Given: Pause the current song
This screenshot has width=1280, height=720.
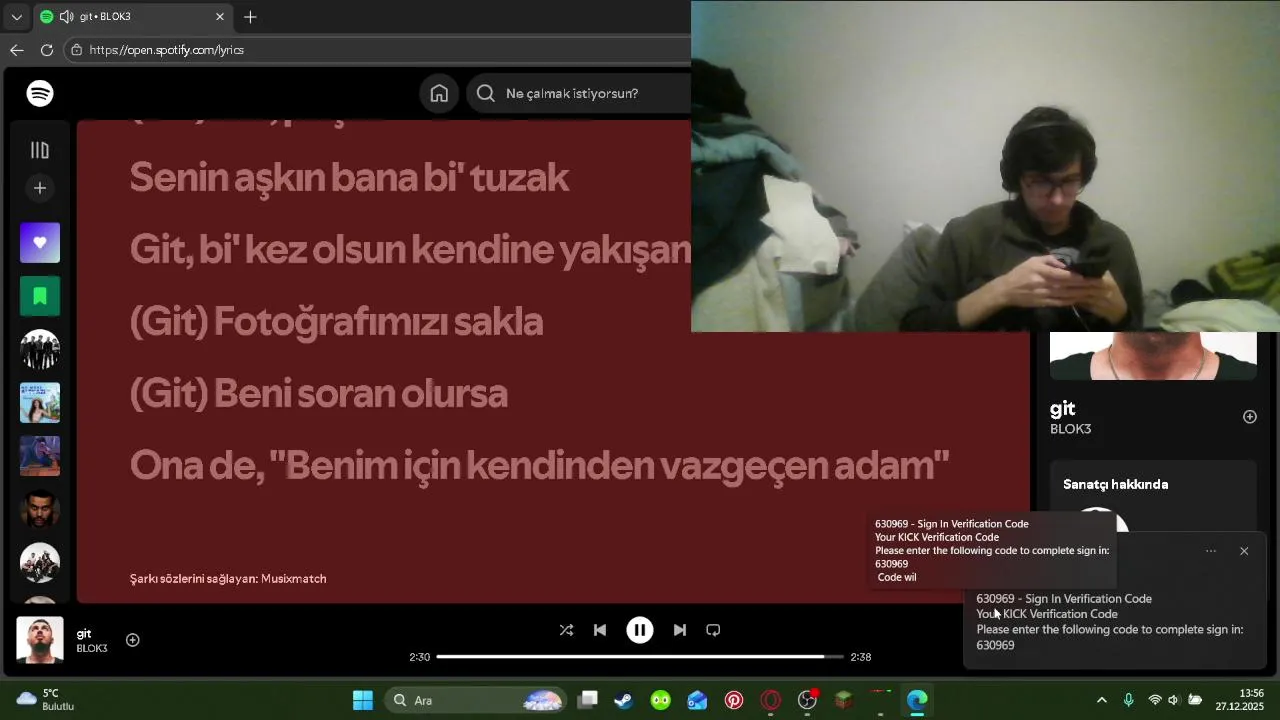Looking at the screenshot, I should (x=640, y=630).
